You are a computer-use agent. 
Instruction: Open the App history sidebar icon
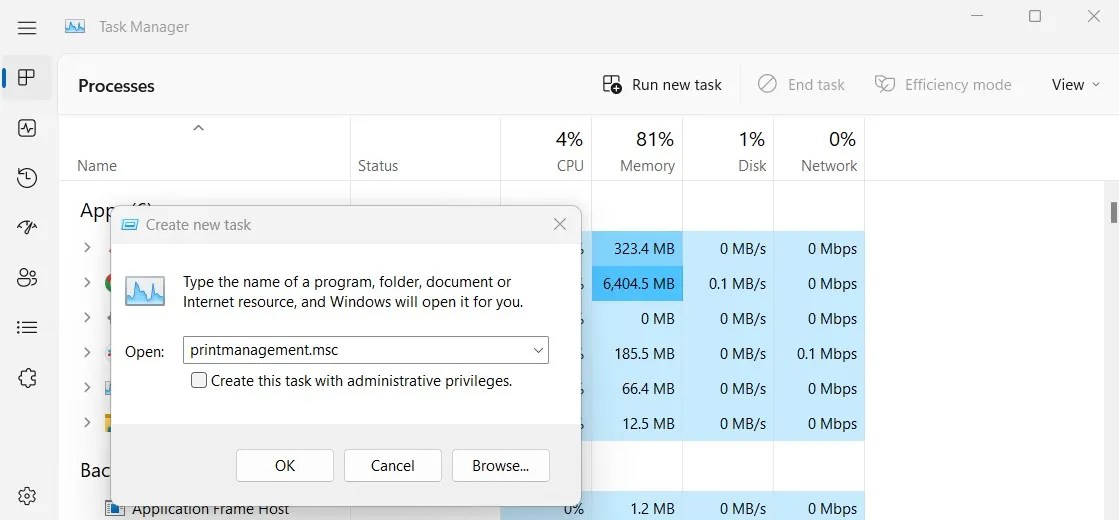[x=27, y=178]
